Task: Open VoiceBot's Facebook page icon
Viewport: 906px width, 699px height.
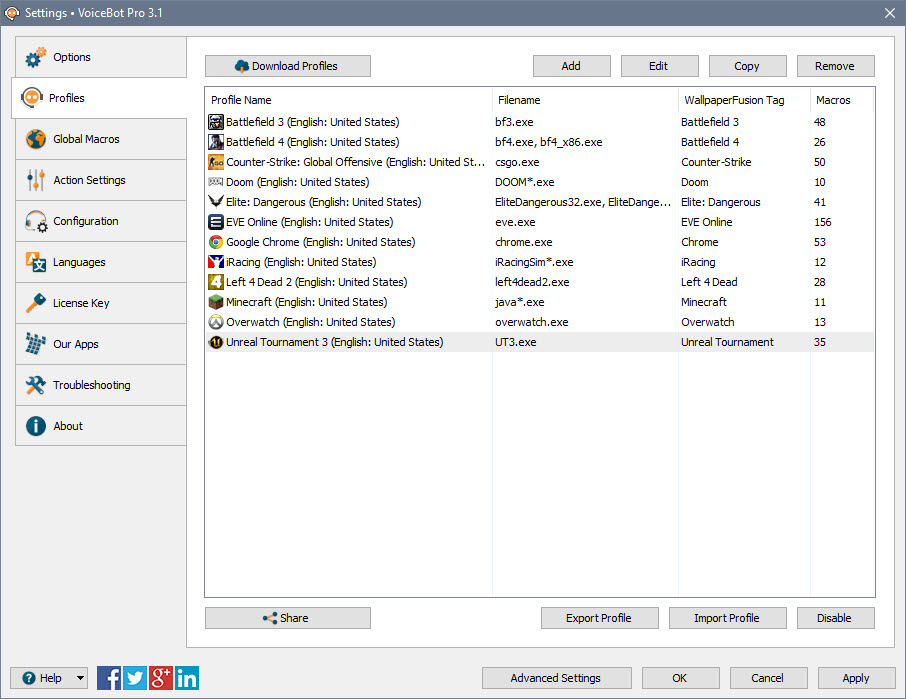Action: click(x=109, y=678)
